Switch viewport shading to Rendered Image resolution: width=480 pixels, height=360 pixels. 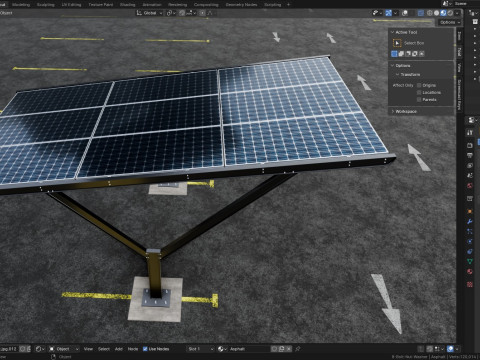click(450, 13)
